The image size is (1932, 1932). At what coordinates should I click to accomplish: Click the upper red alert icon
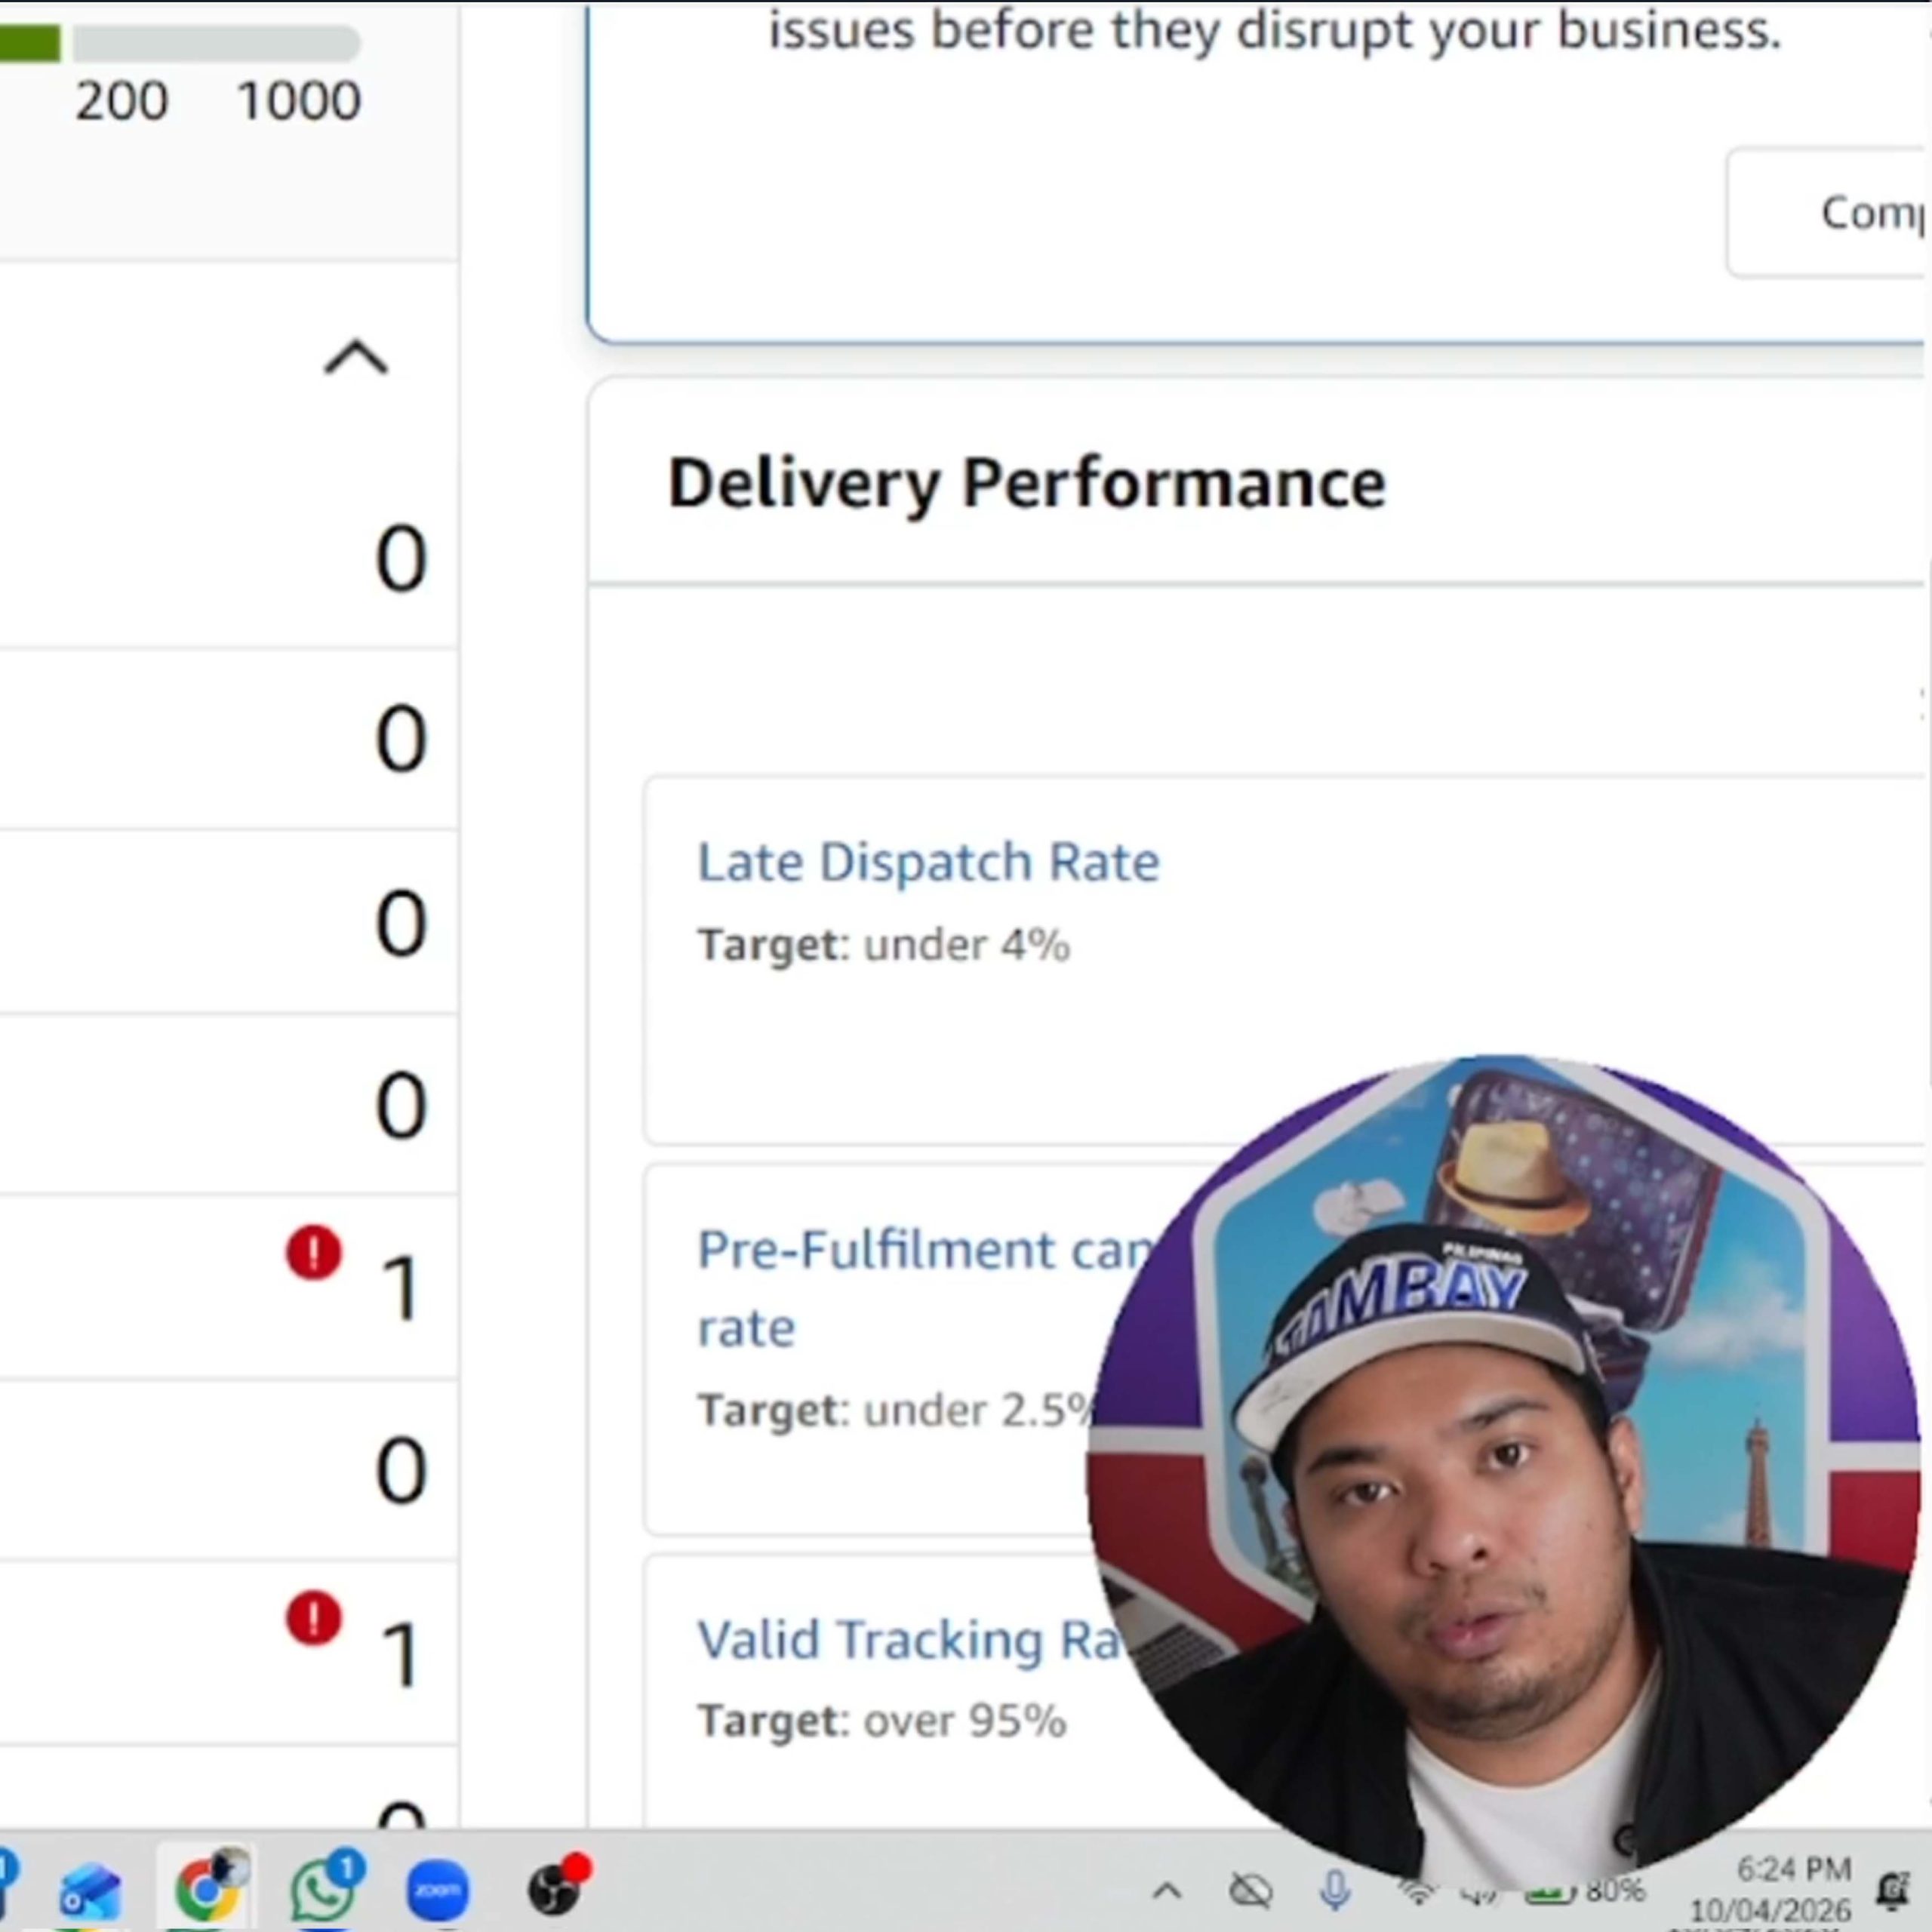(x=314, y=1252)
